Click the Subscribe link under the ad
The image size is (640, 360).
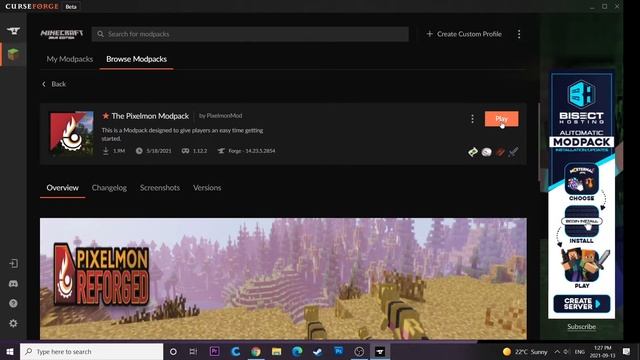[x=582, y=327]
